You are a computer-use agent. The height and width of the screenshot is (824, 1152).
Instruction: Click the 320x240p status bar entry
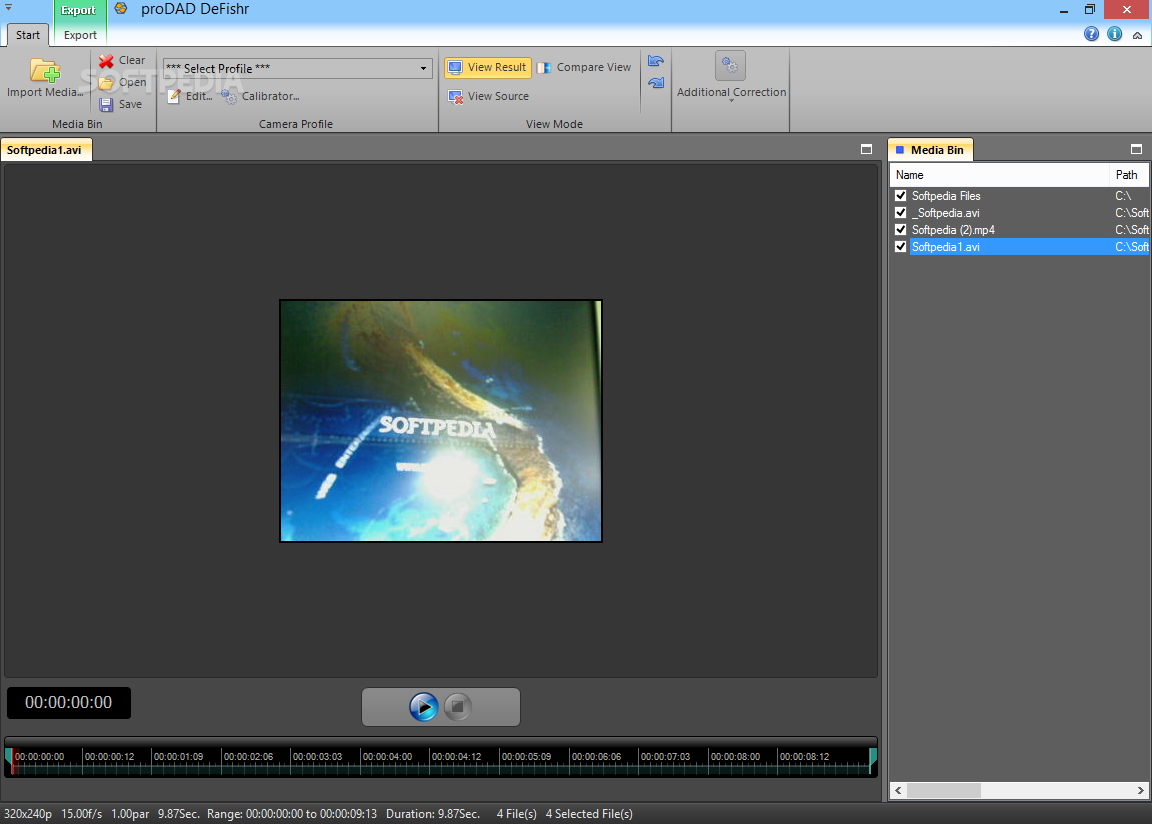point(28,814)
